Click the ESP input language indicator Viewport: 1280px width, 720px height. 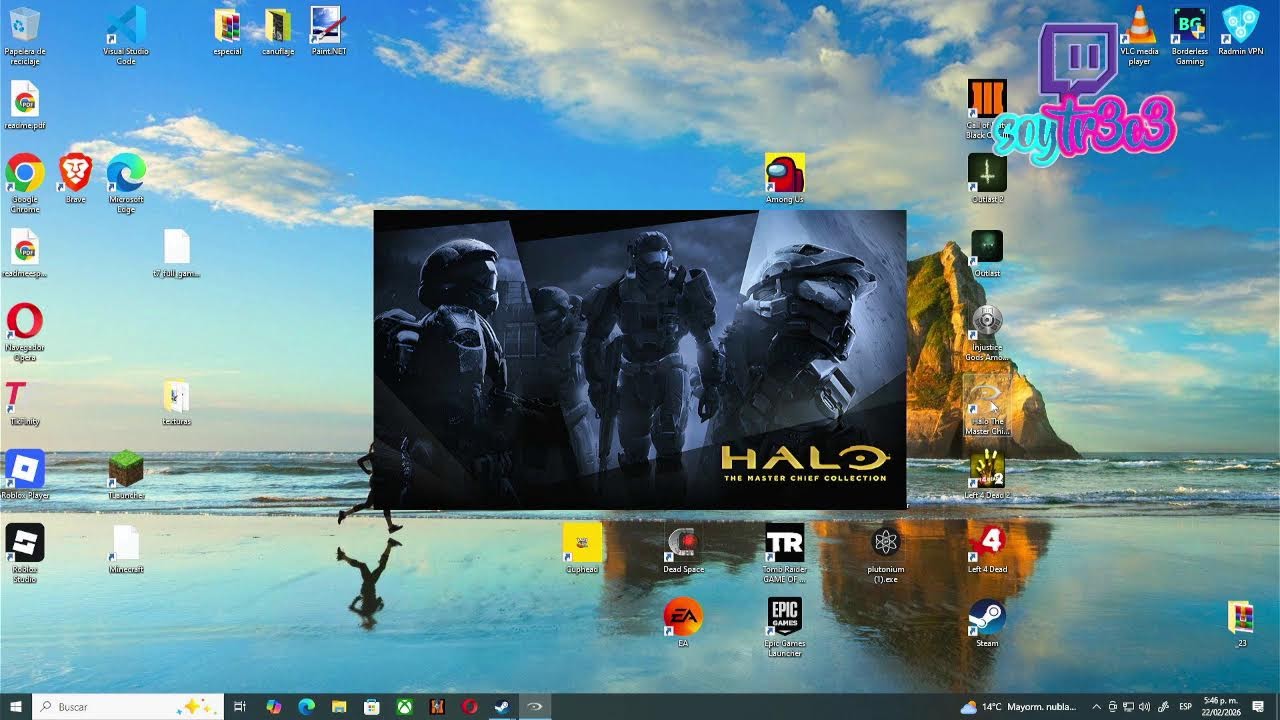click(x=1186, y=707)
